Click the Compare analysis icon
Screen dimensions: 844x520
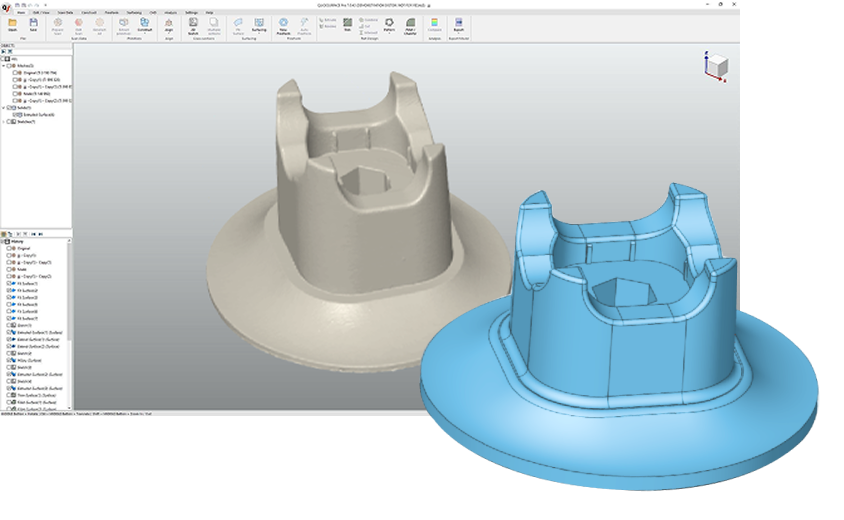click(x=434, y=23)
